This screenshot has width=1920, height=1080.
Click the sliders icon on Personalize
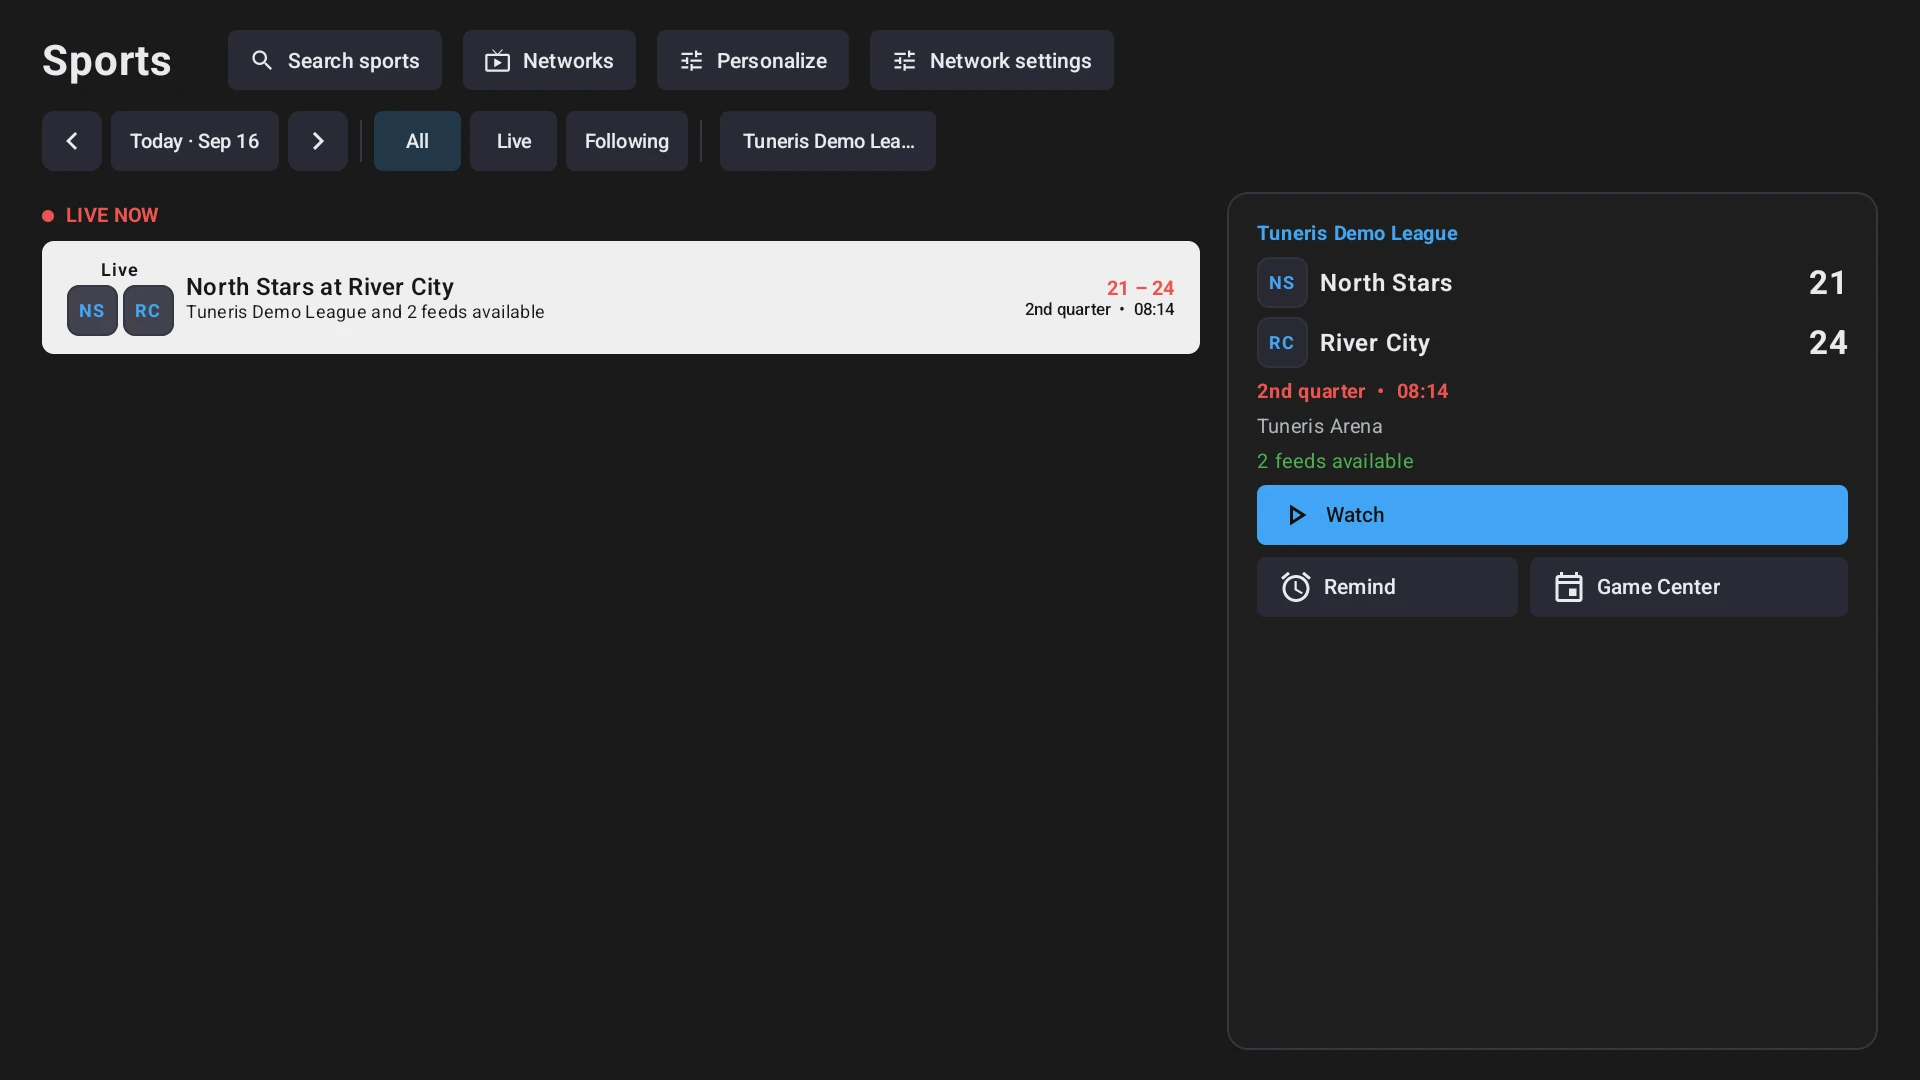pyautogui.click(x=691, y=61)
